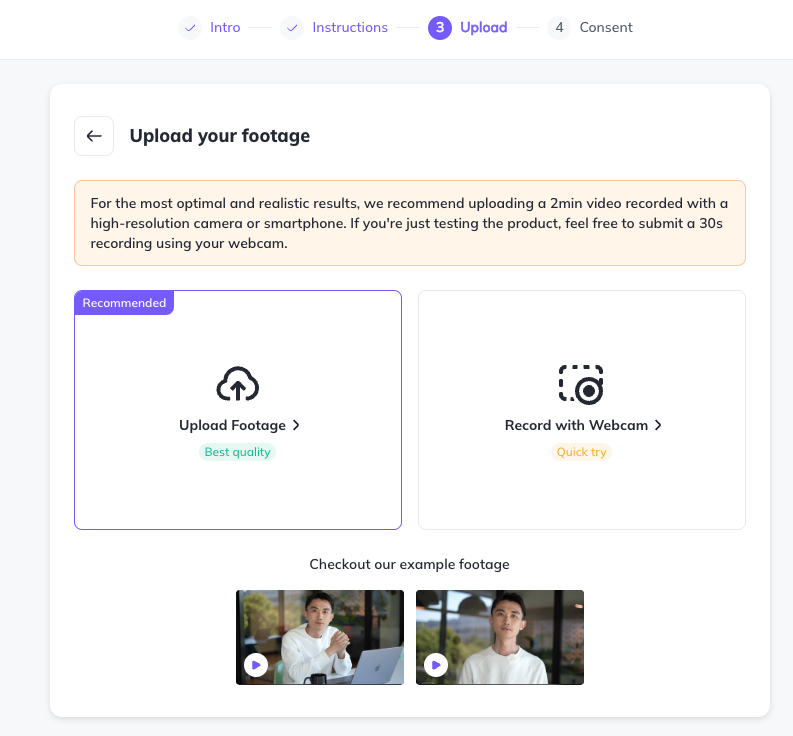Choose Record with Webcam option
The image size is (793, 736).
pos(576,425)
